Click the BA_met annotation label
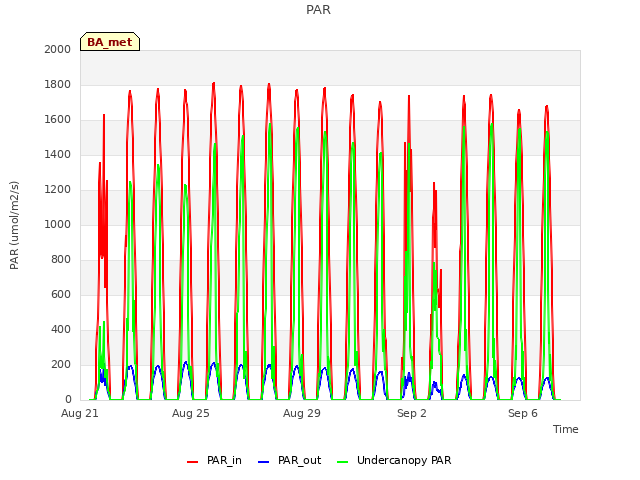640x480 pixels. (110, 42)
